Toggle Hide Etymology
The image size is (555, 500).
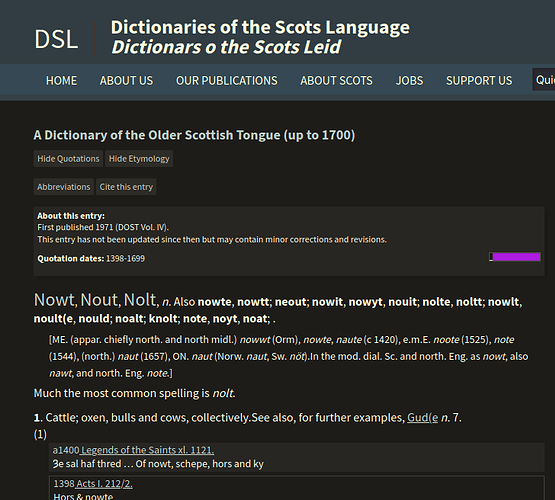tap(139, 159)
